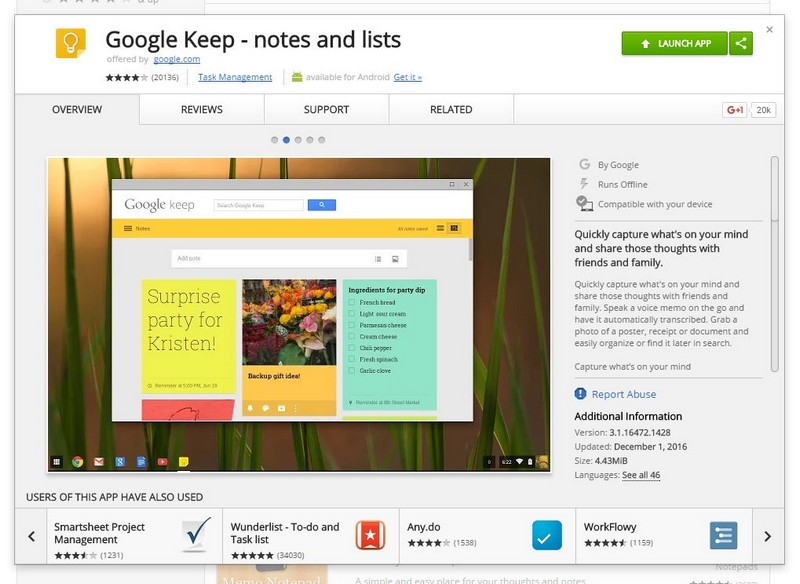800x584 pixels.
Task: Click the version number 3.1.16472.1428
Action: (x=640, y=433)
